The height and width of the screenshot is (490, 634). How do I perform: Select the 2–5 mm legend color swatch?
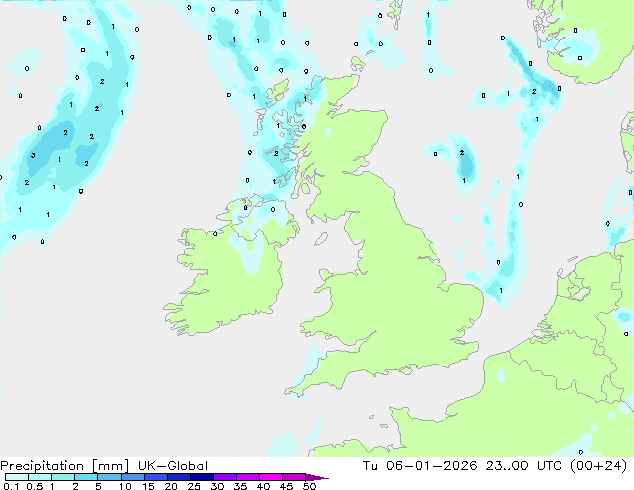[x=86, y=477]
